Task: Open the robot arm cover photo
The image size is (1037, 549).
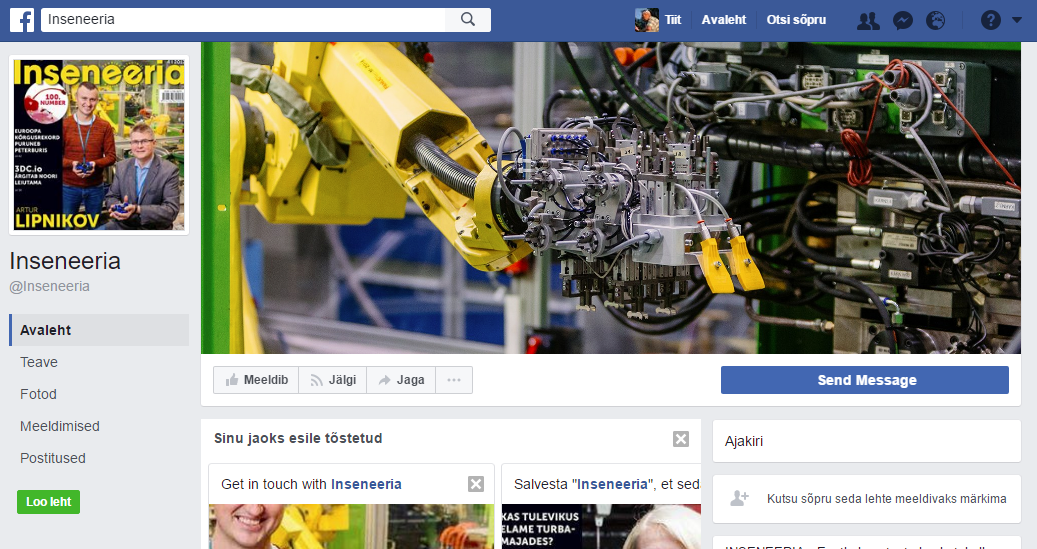Action: pyautogui.click(x=610, y=198)
